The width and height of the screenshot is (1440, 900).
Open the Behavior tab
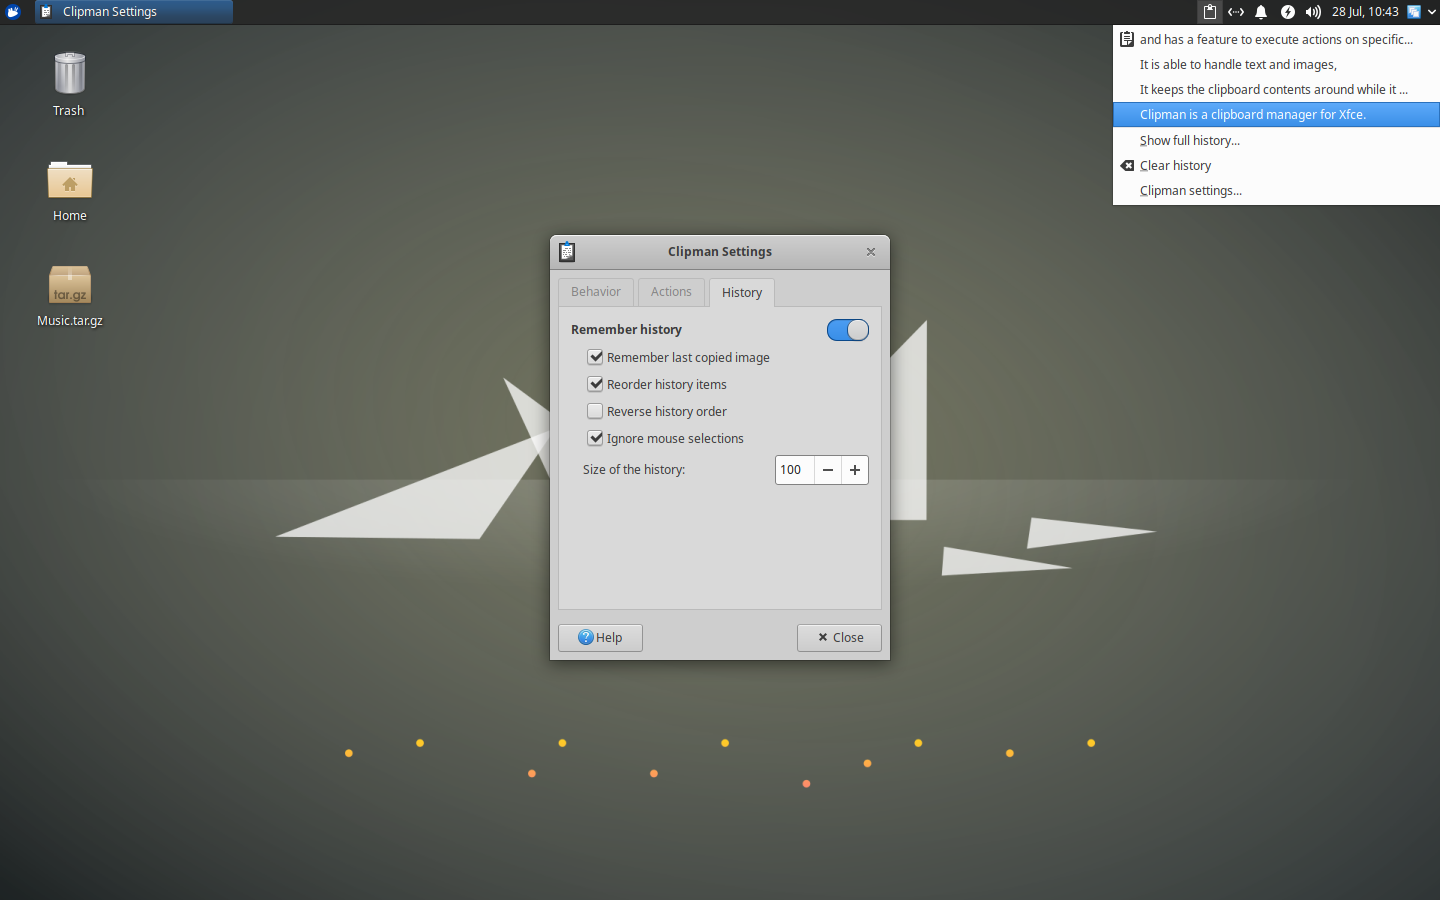click(x=596, y=292)
